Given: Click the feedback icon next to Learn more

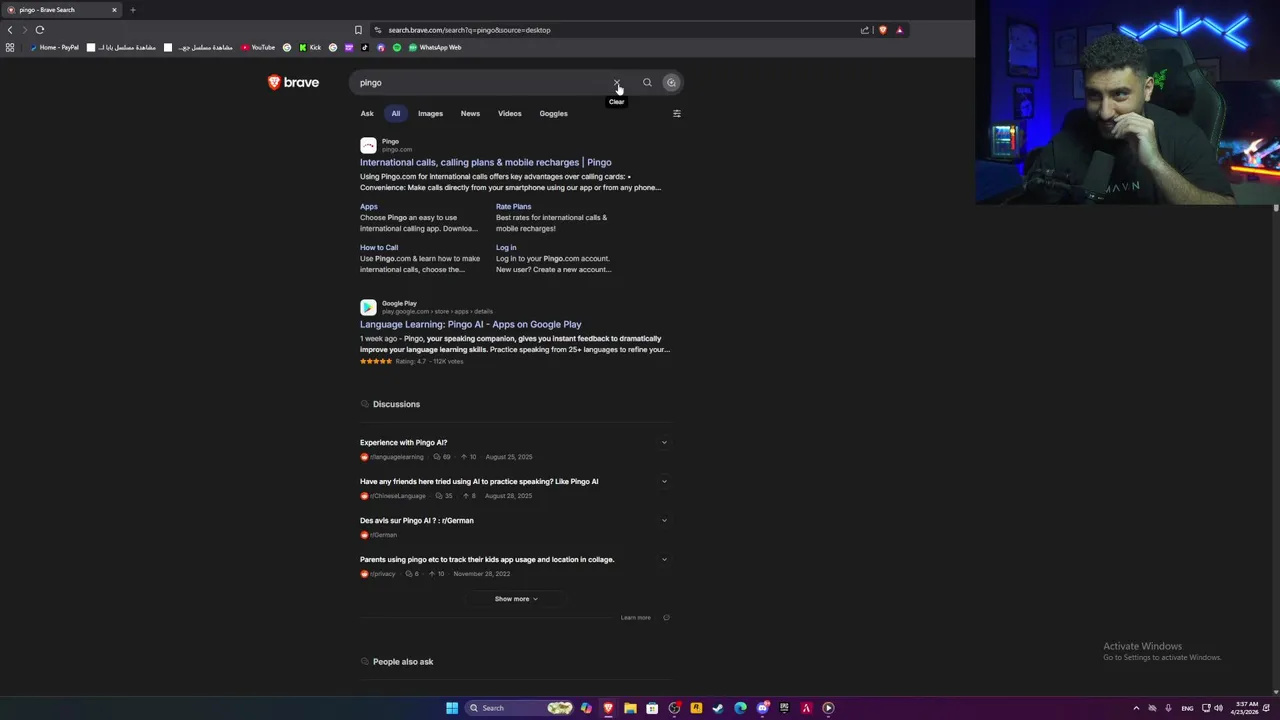Looking at the screenshot, I should 666,618.
